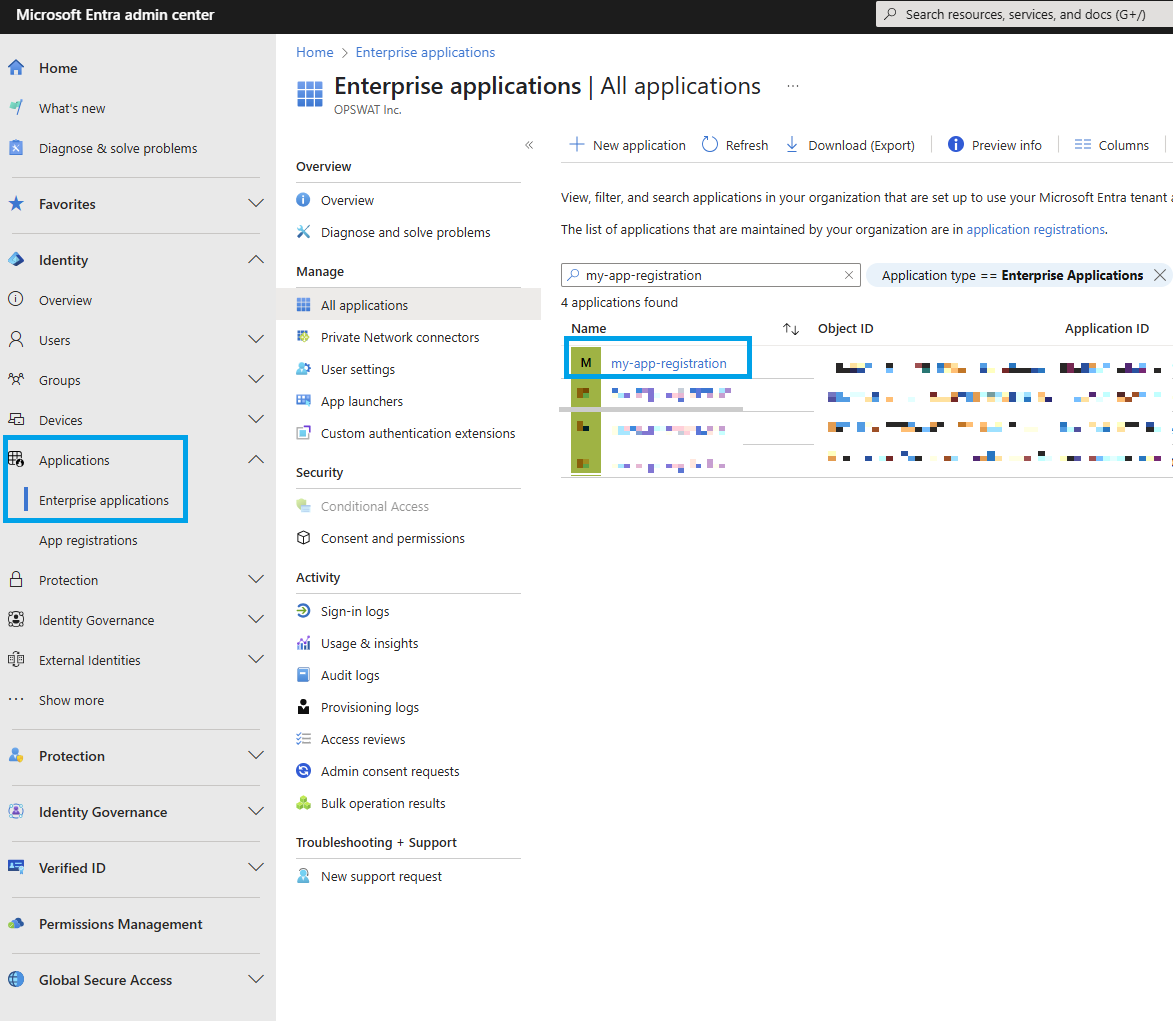Collapse the Identity section chevron
The height and width of the screenshot is (1021, 1173).
(x=256, y=260)
